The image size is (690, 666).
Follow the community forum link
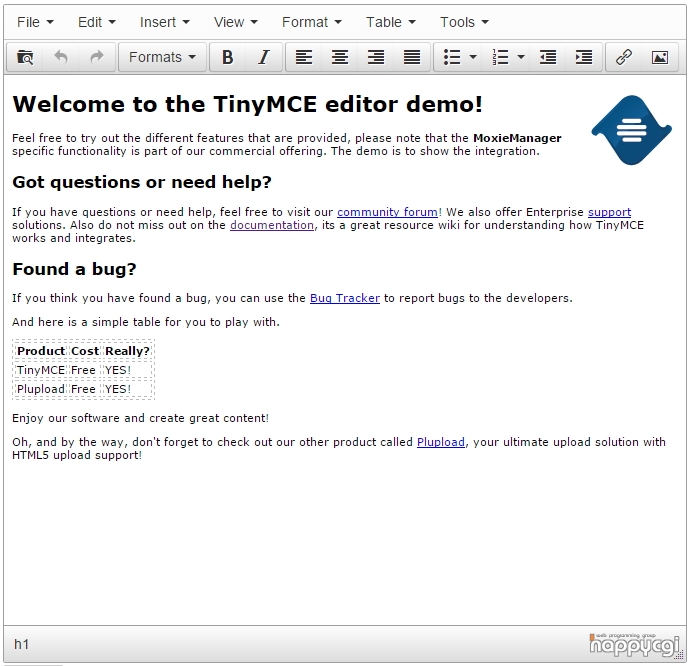pyautogui.click(x=387, y=212)
